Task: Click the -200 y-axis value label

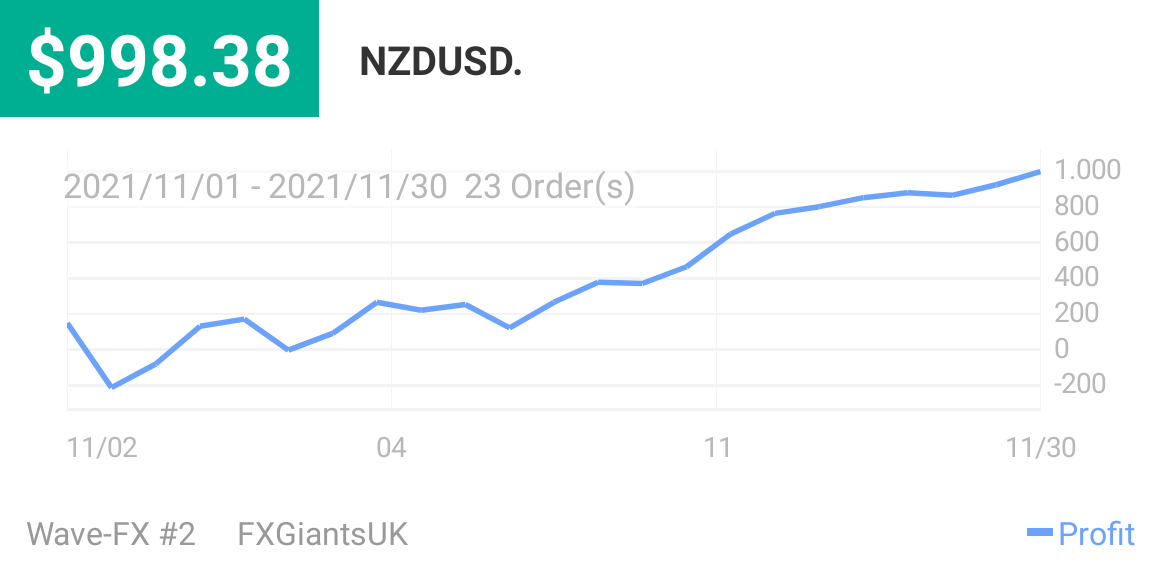Action: [x=1080, y=384]
